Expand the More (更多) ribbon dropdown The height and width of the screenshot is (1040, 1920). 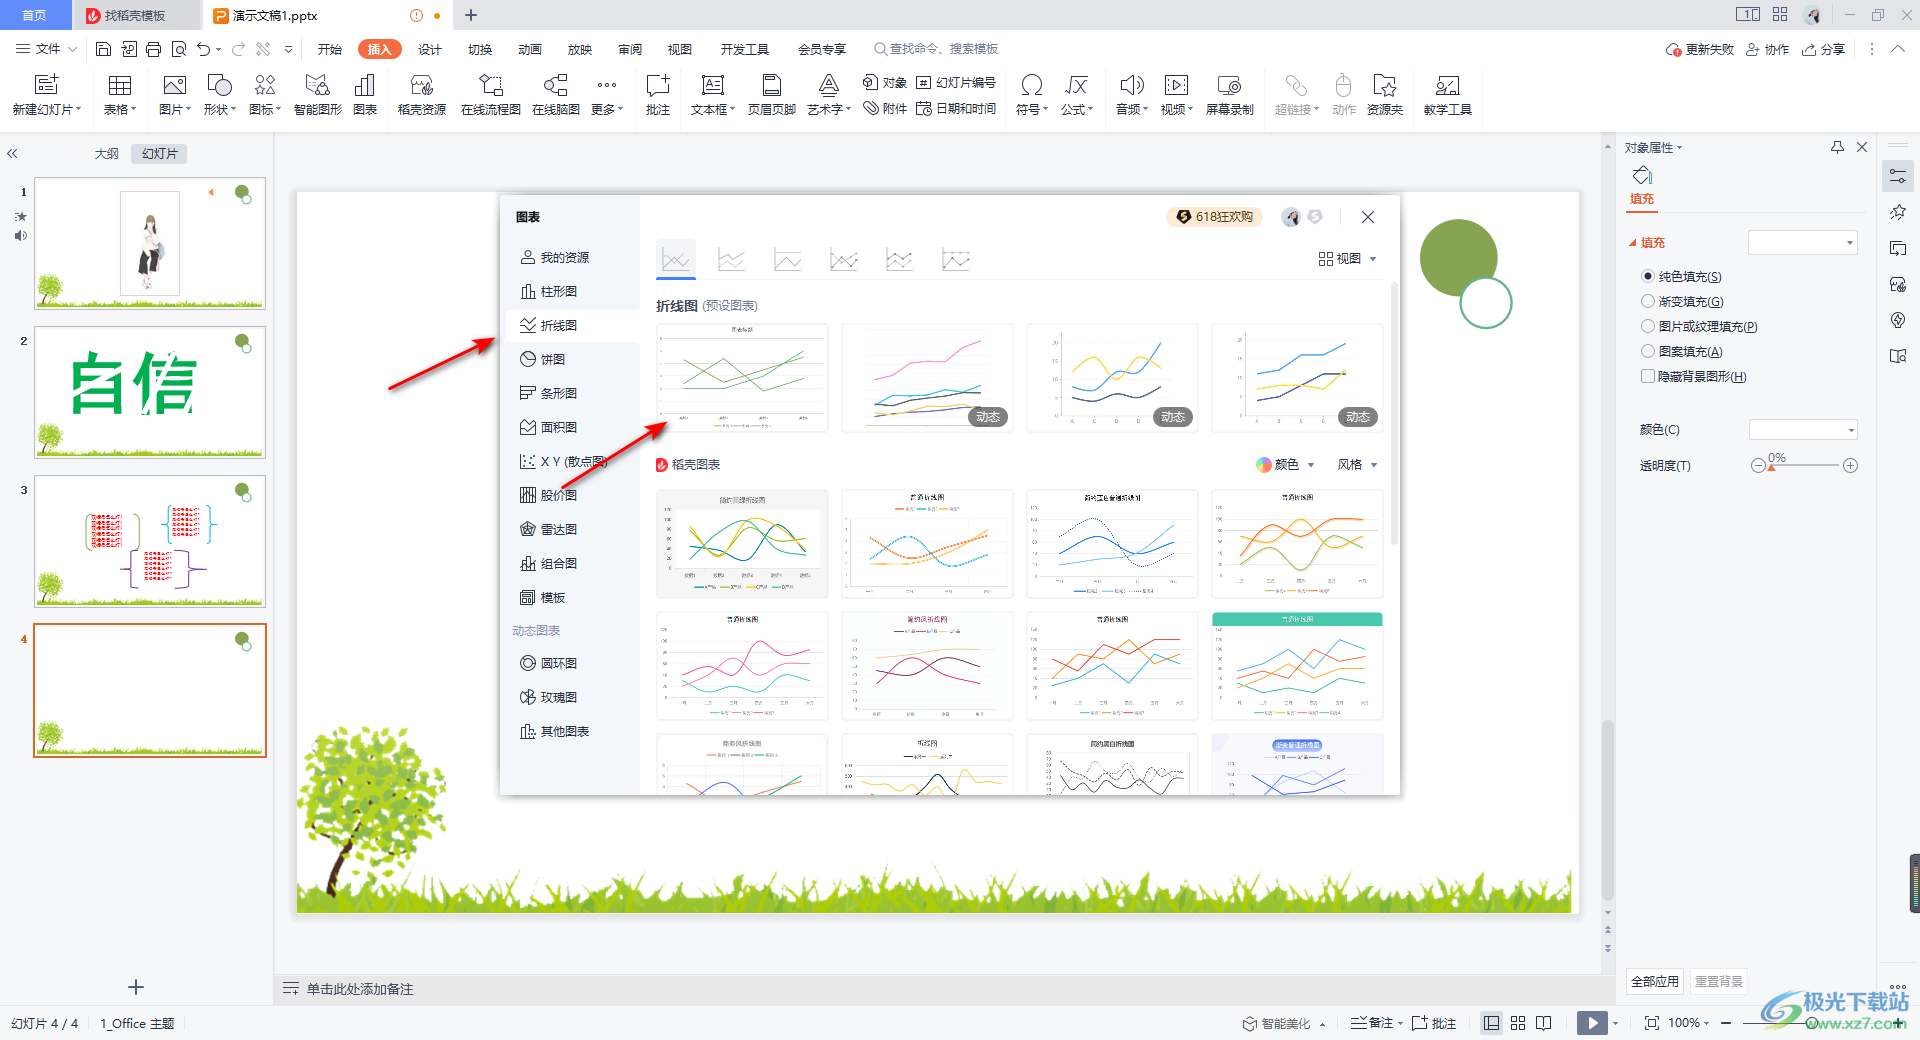point(607,95)
